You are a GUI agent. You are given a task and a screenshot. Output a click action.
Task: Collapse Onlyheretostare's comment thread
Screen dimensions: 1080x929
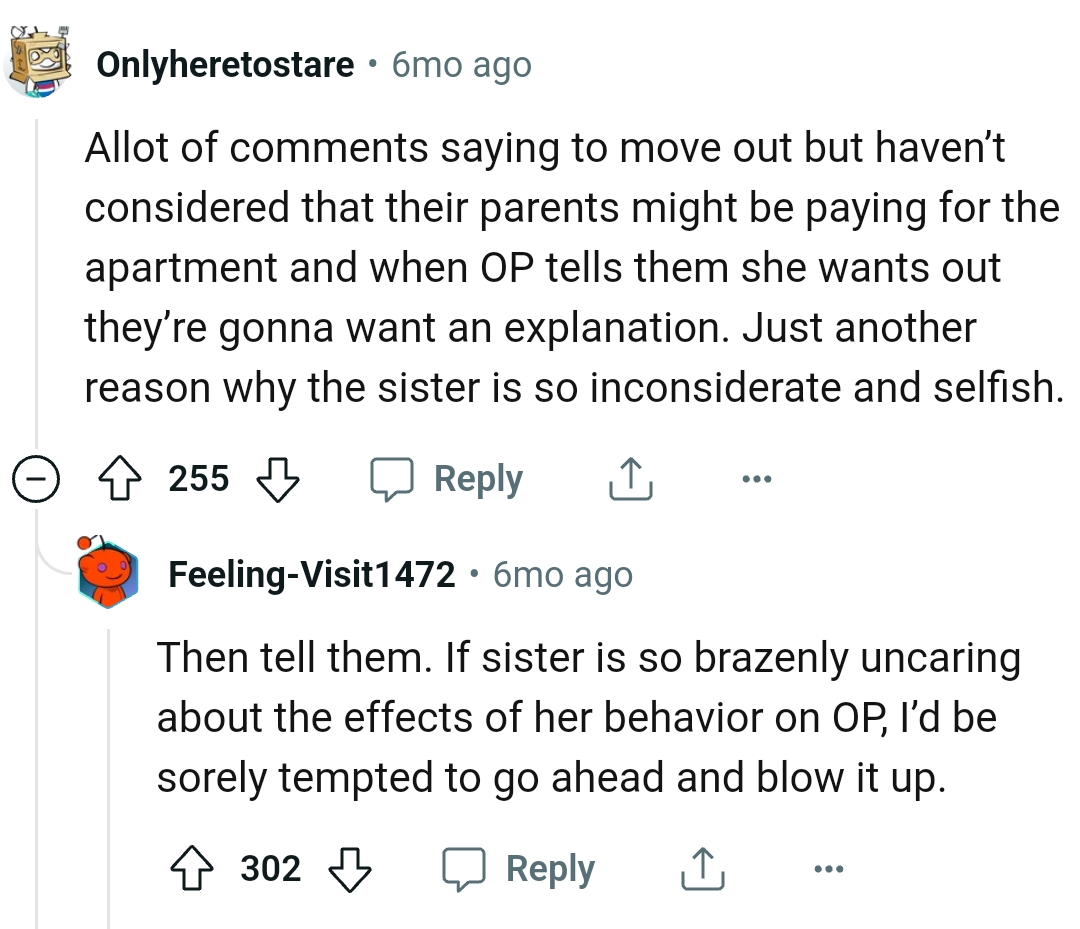coord(37,478)
